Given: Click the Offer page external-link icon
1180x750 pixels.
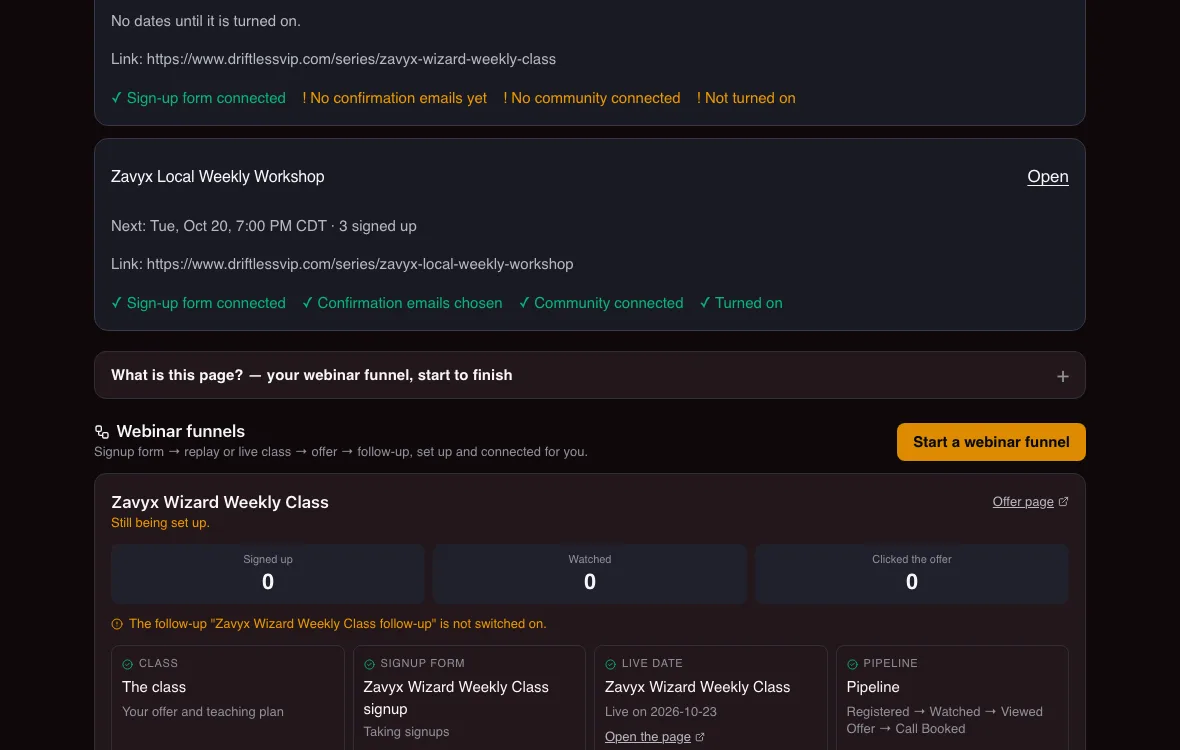Looking at the screenshot, I should click(x=1063, y=502).
